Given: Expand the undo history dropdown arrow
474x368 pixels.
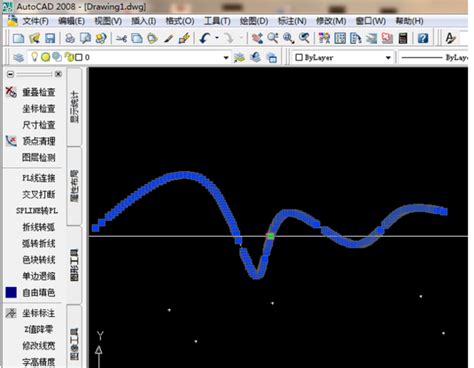Looking at the screenshot, I should coord(217,38).
